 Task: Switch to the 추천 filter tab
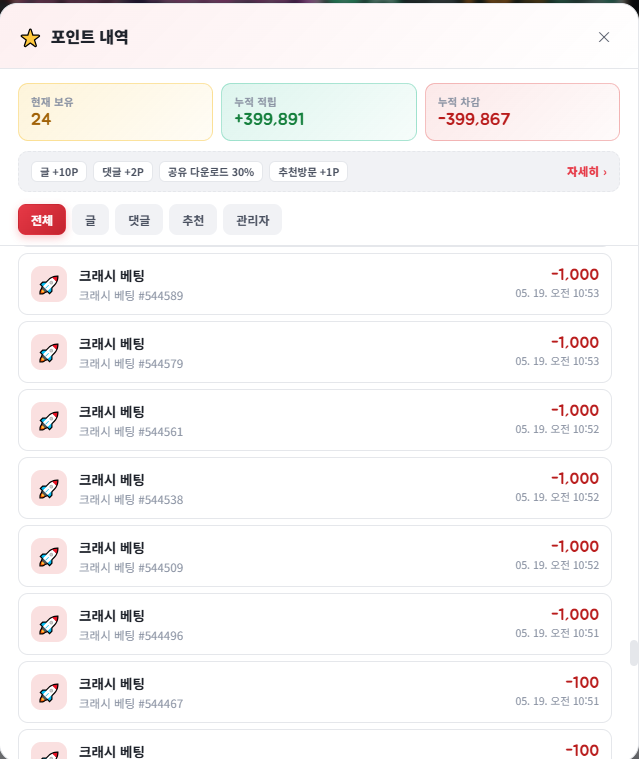coord(193,220)
